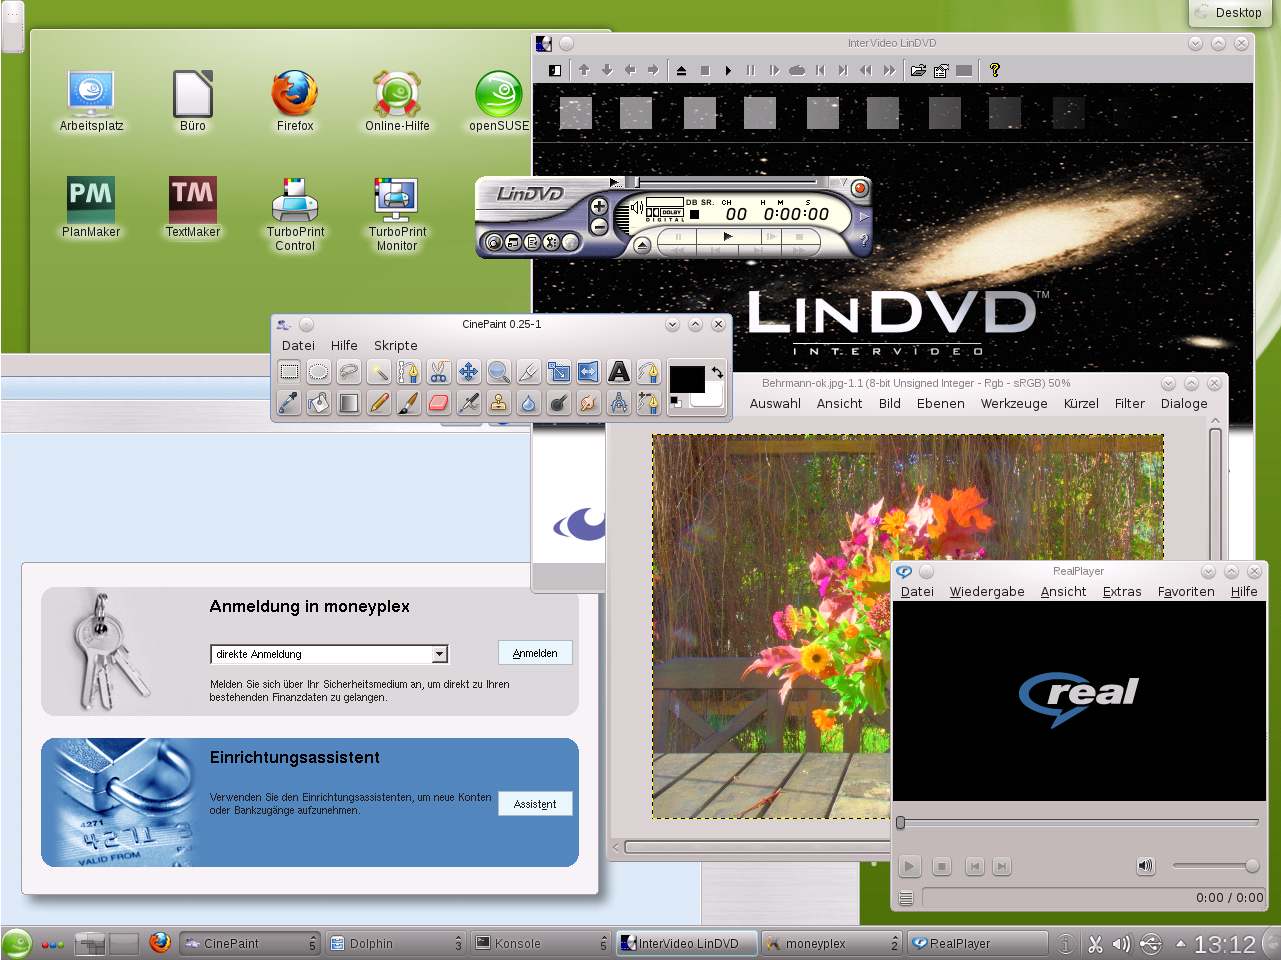1281x960 pixels.
Task: Open the TurboPrint Monitor desktop icon
Action: [x=397, y=214]
